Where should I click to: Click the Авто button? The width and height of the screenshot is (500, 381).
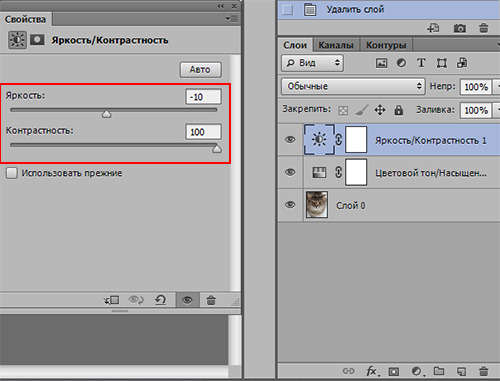200,70
